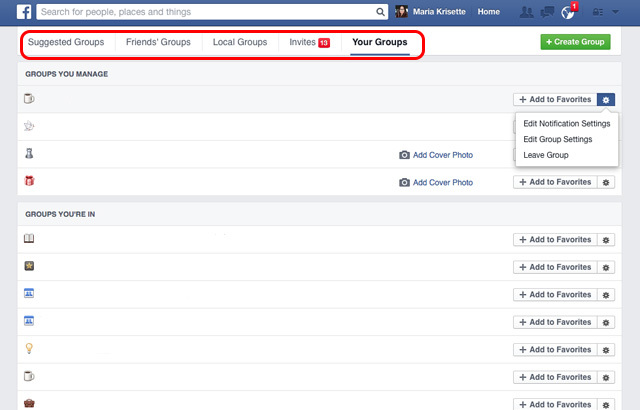640x410 pixels.
Task: Select the Your Groups tab
Action: pos(380,42)
